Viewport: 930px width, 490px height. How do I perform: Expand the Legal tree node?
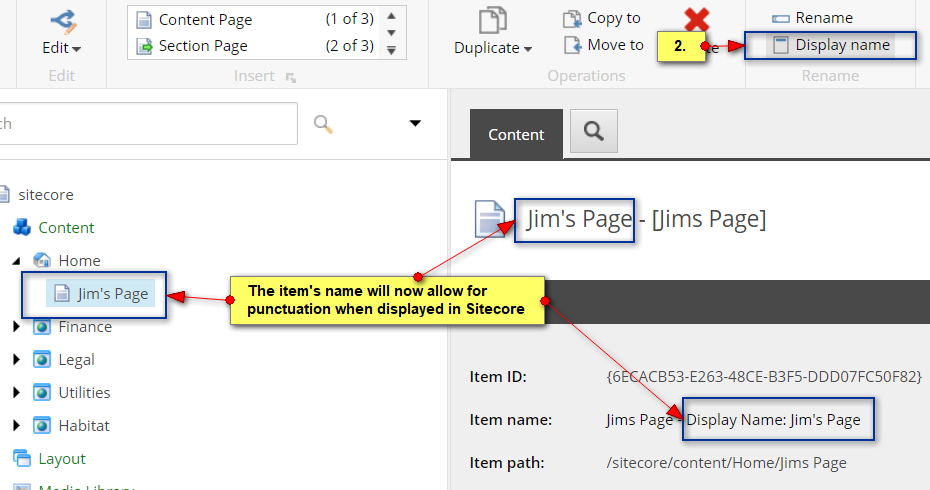tap(17, 359)
